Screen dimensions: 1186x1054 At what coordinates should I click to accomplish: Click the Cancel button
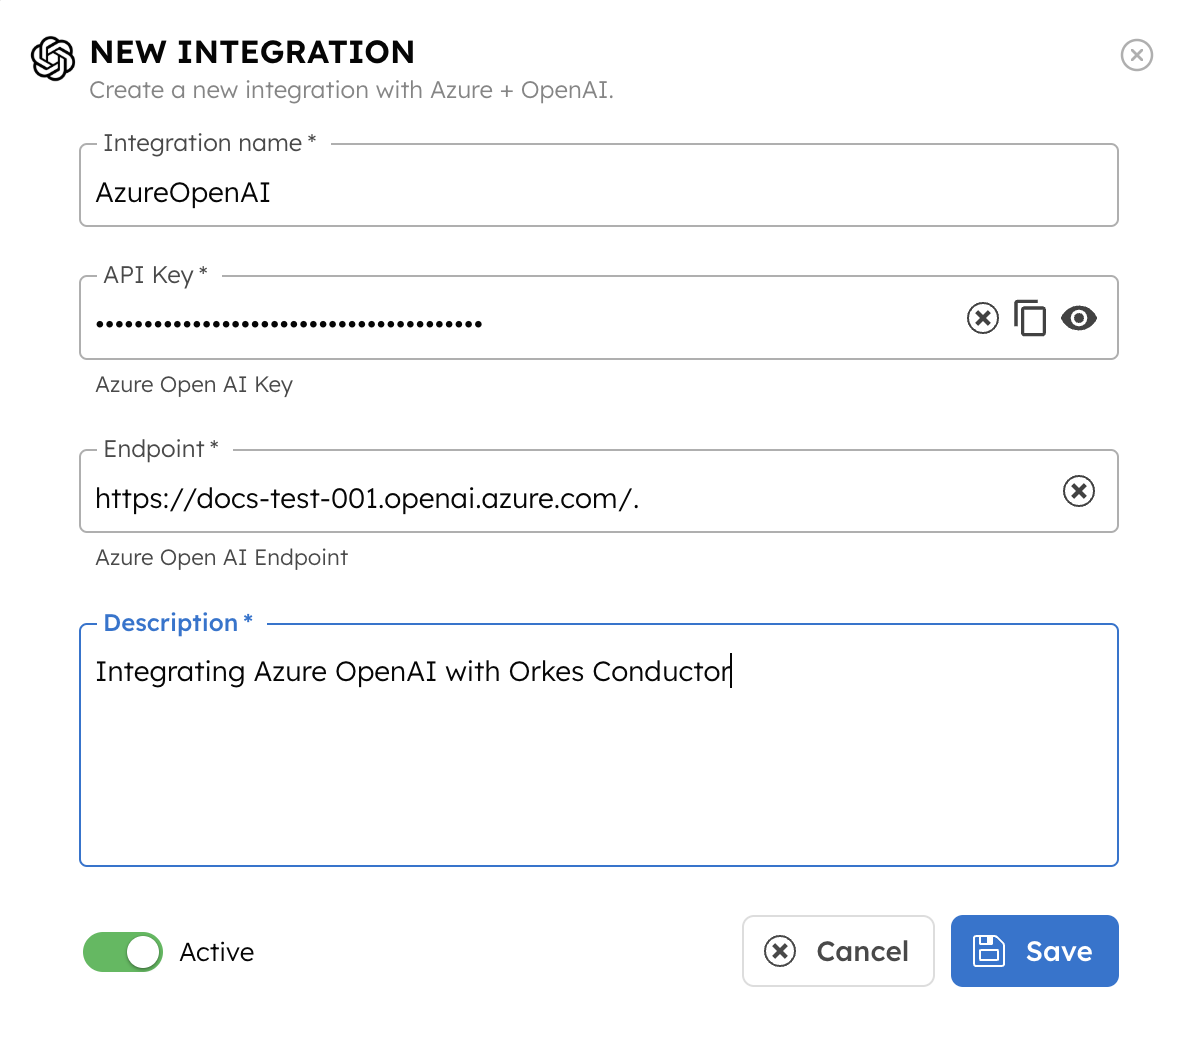click(x=838, y=951)
